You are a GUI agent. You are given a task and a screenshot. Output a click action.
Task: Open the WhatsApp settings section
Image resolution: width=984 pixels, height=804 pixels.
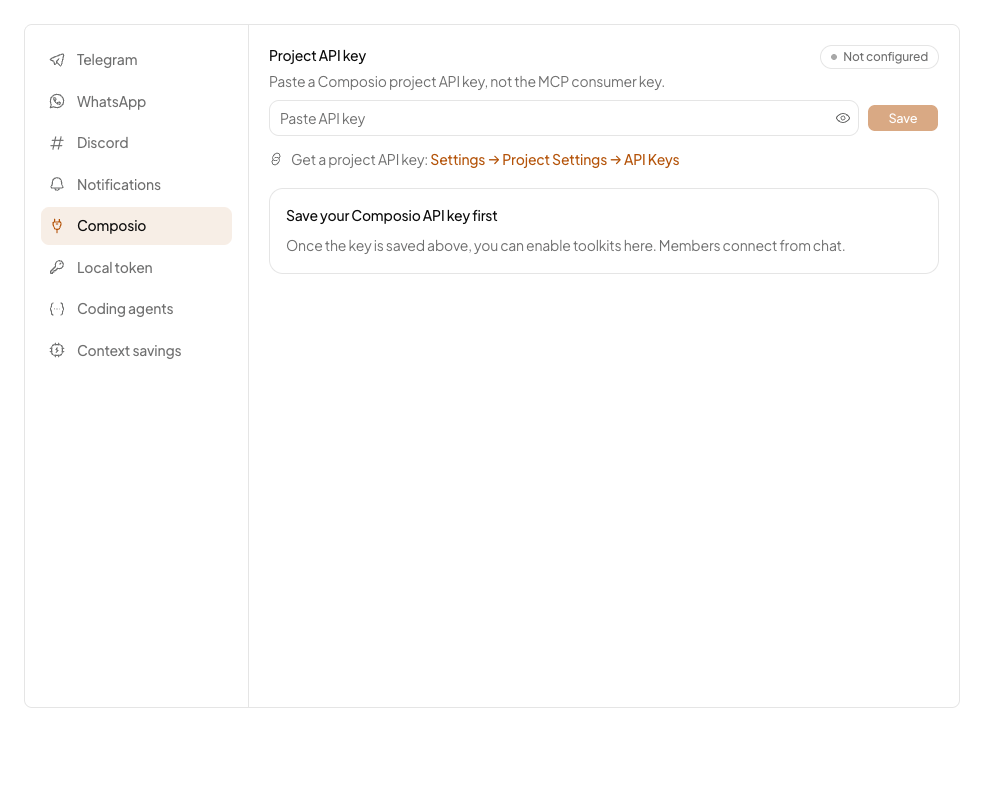point(136,101)
